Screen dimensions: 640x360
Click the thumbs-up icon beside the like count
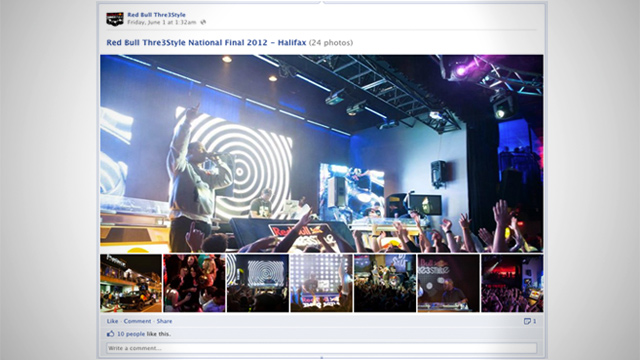tap(110, 334)
